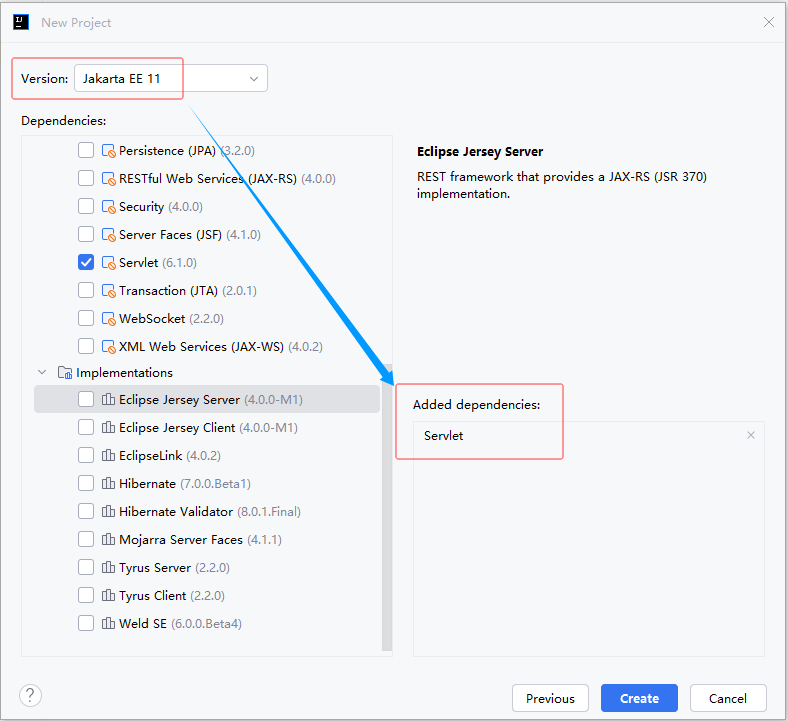Select the Implementations group label
The image size is (788, 721).
[x=124, y=373]
